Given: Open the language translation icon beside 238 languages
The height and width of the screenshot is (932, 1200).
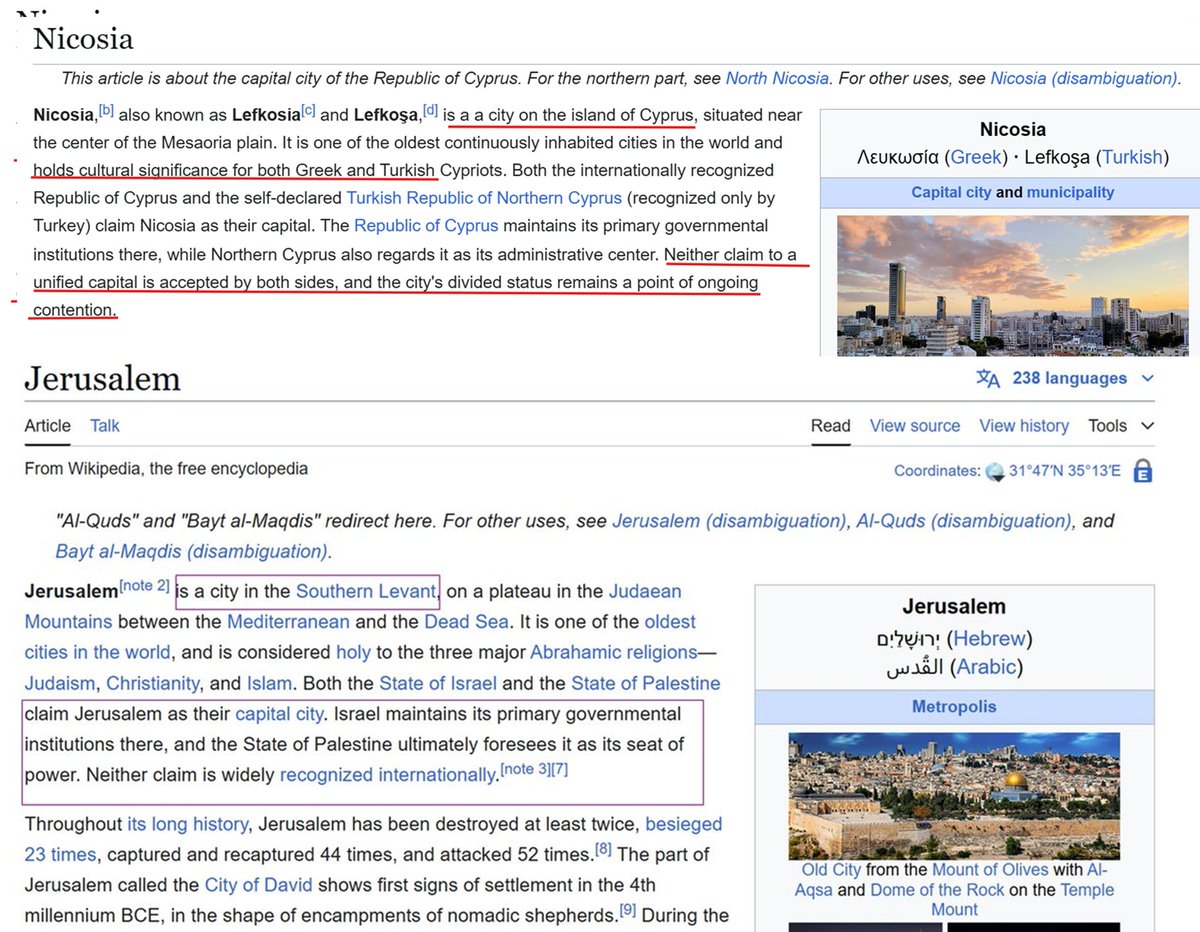Looking at the screenshot, I should 988,379.
